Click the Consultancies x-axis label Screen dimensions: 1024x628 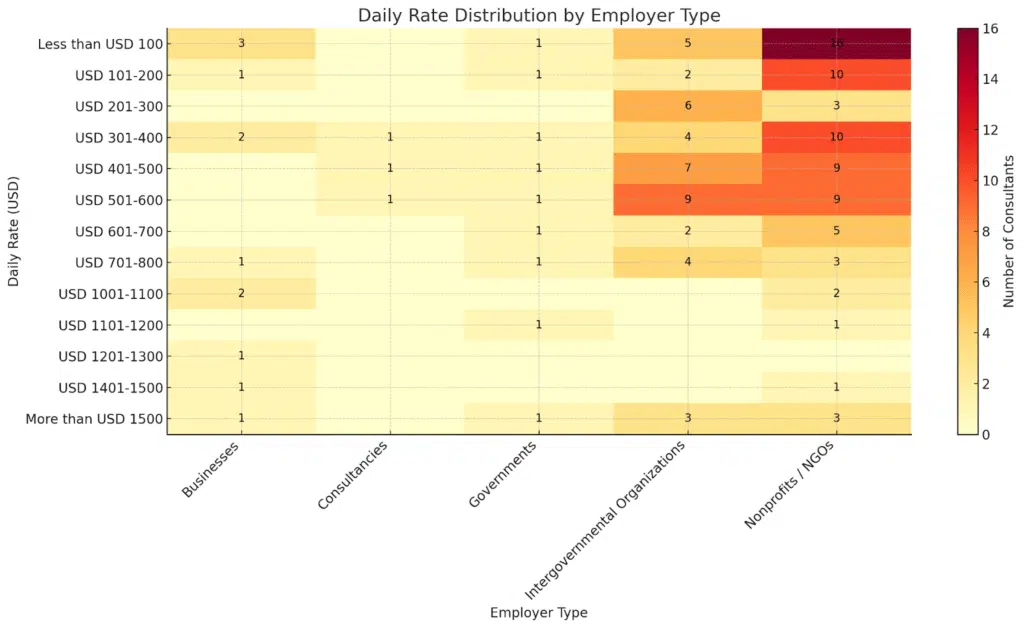coord(352,476)
